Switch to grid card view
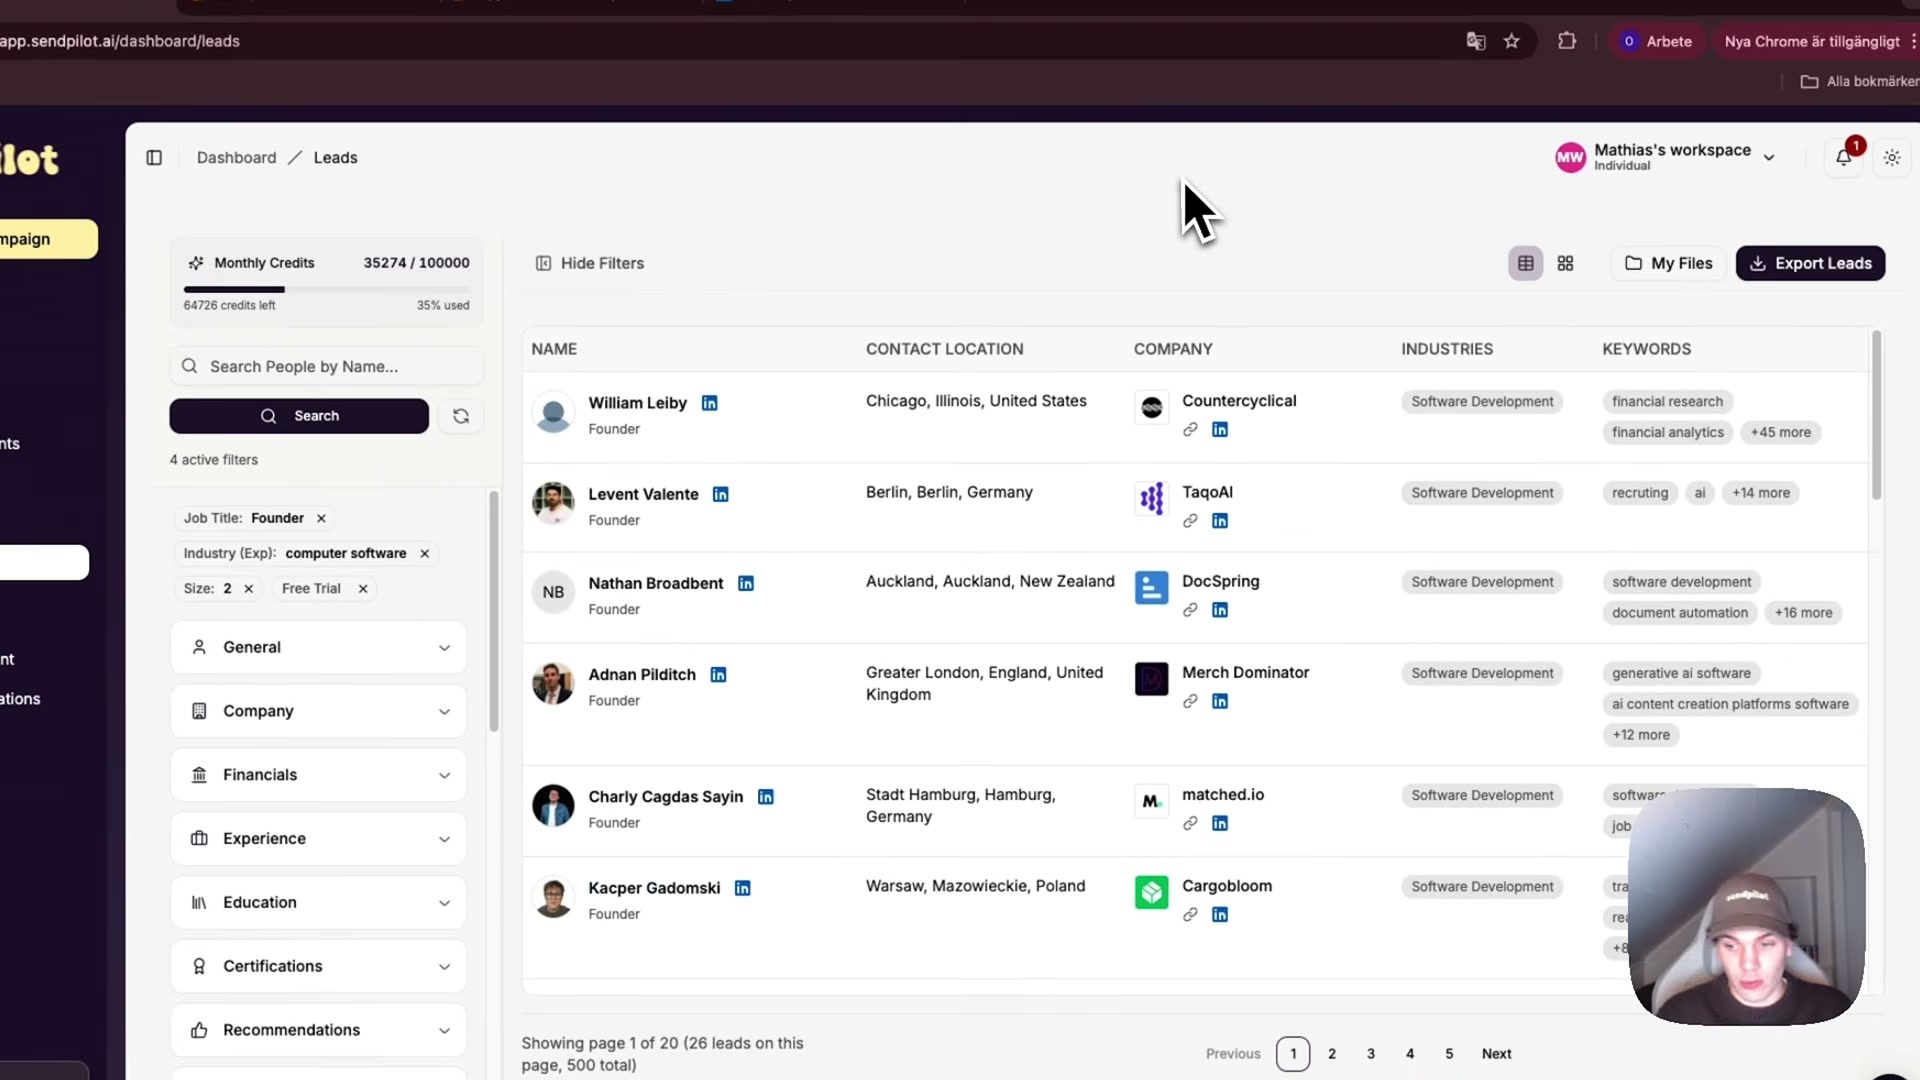 click(1566, 264)
